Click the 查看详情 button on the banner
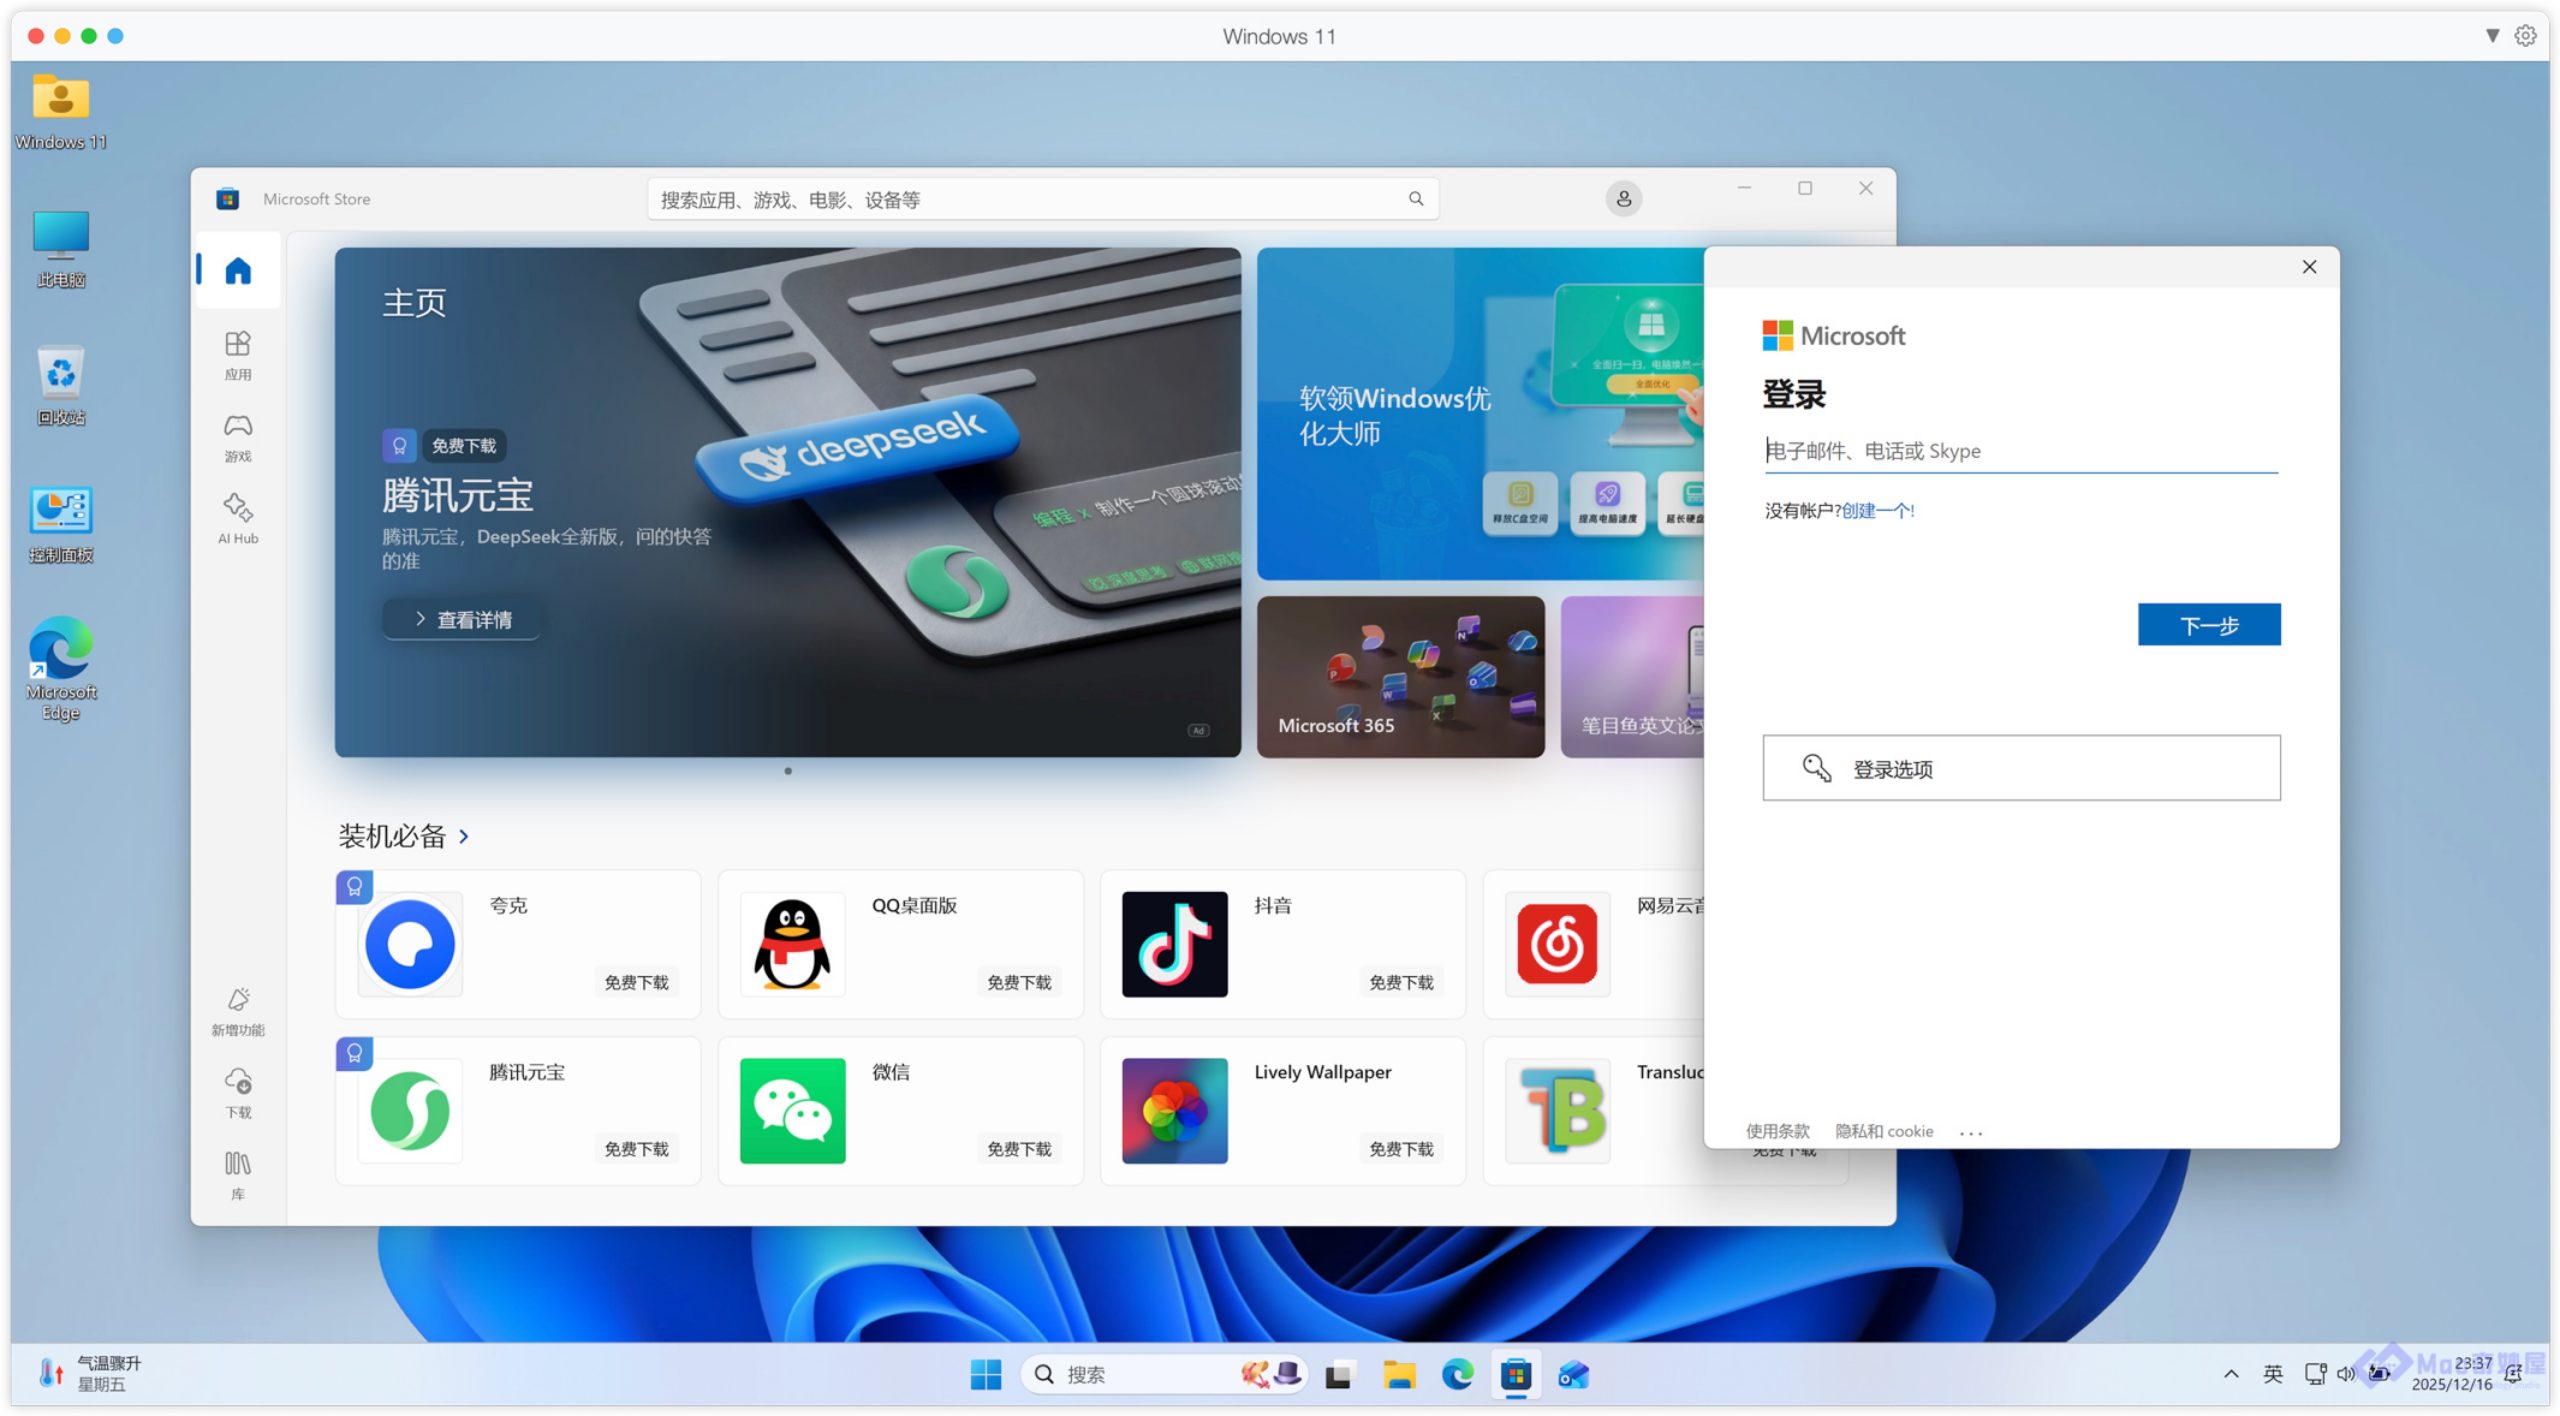This screenshot has width=2560, height=1416. (463, 619)
